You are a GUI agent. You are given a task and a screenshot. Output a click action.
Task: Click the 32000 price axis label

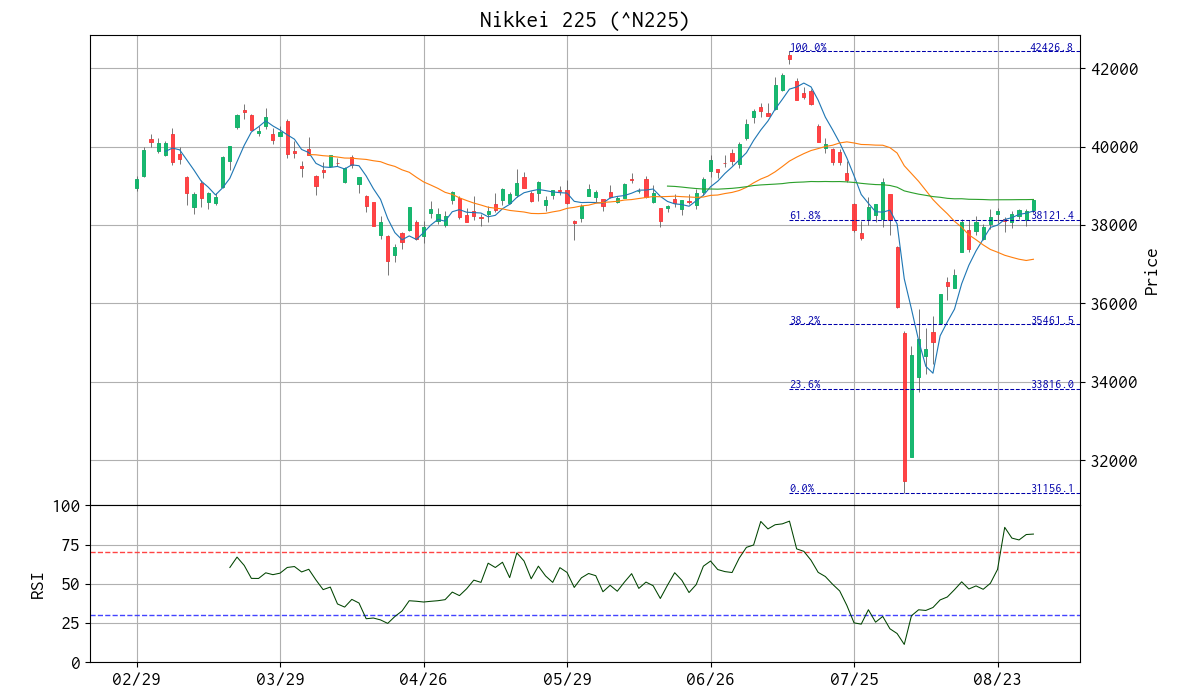coord(1113,461)
